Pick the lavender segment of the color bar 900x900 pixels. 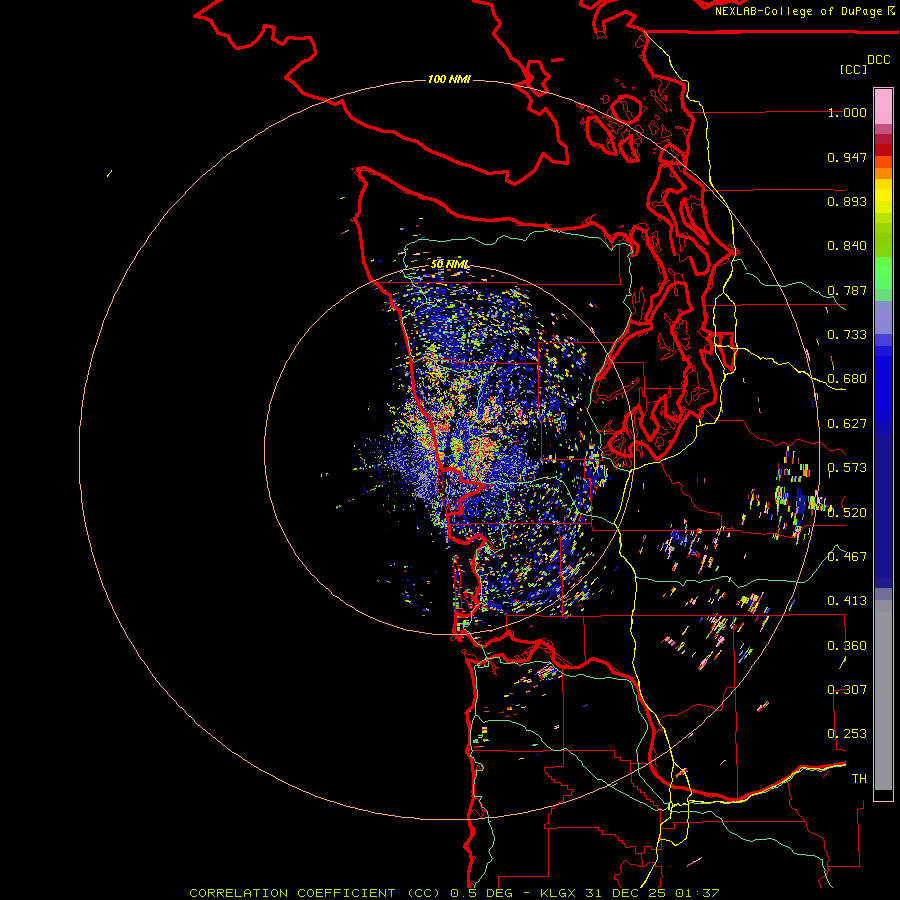pos(883,317)
